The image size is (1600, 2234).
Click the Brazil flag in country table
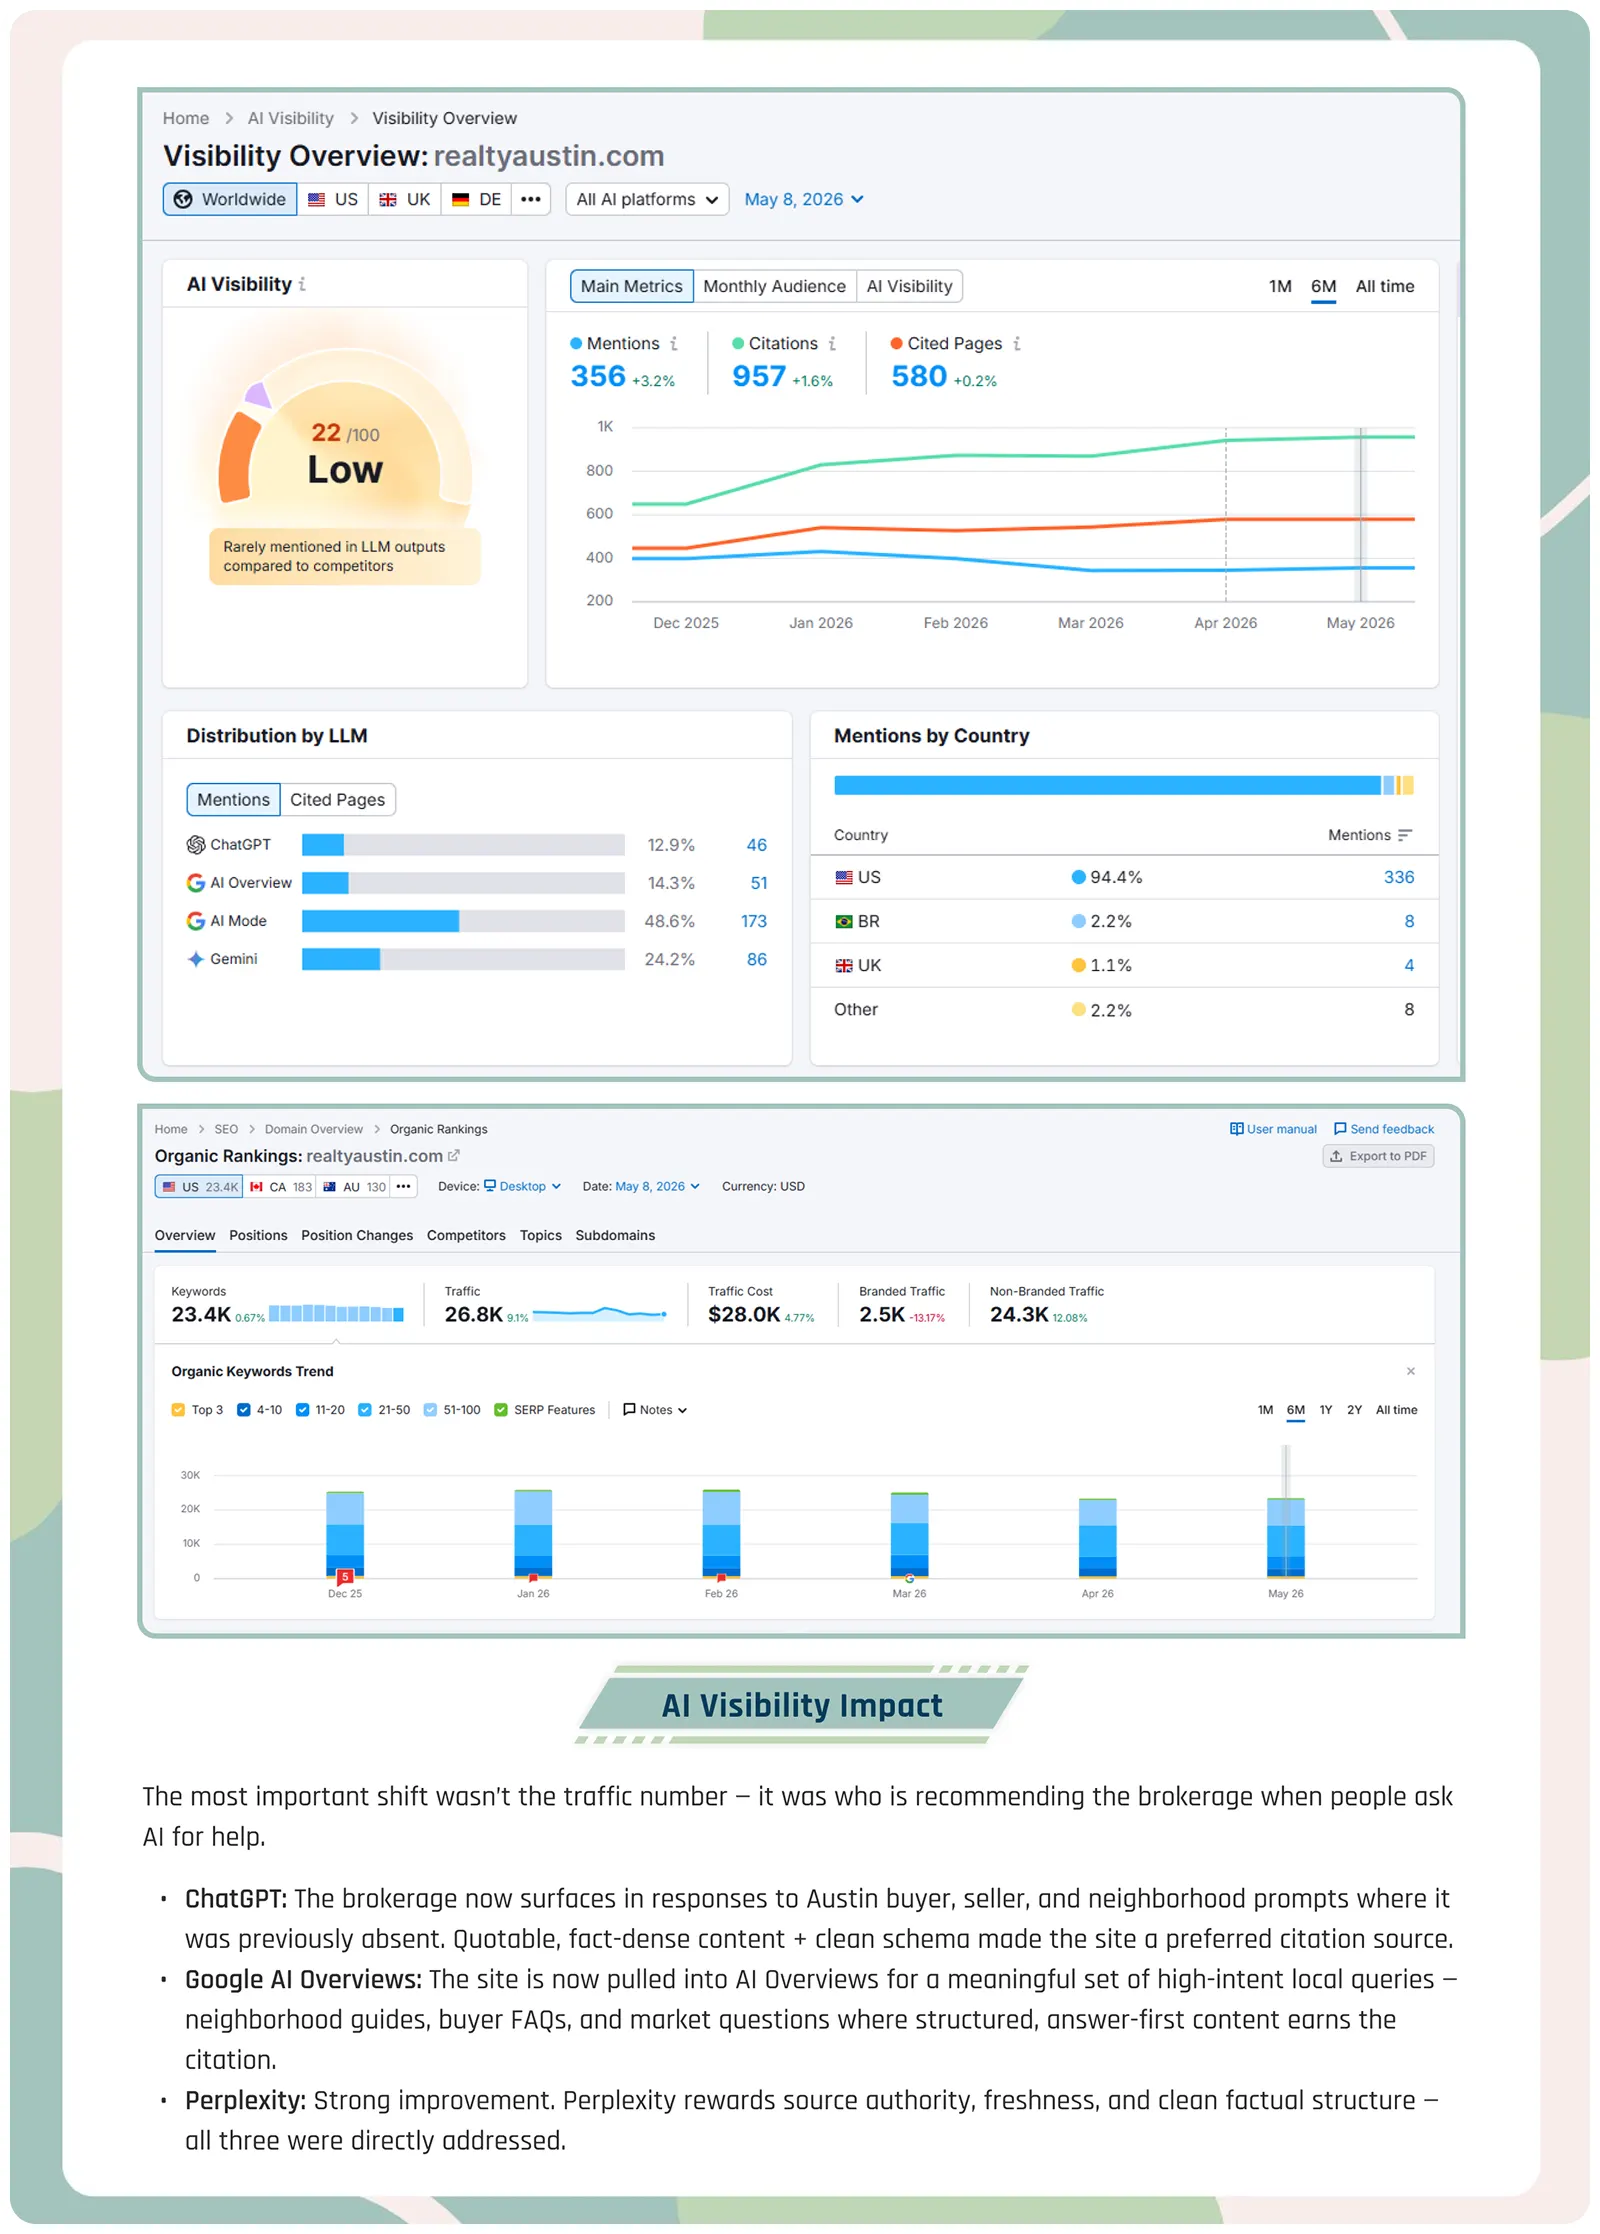click(x=844, y=921)
